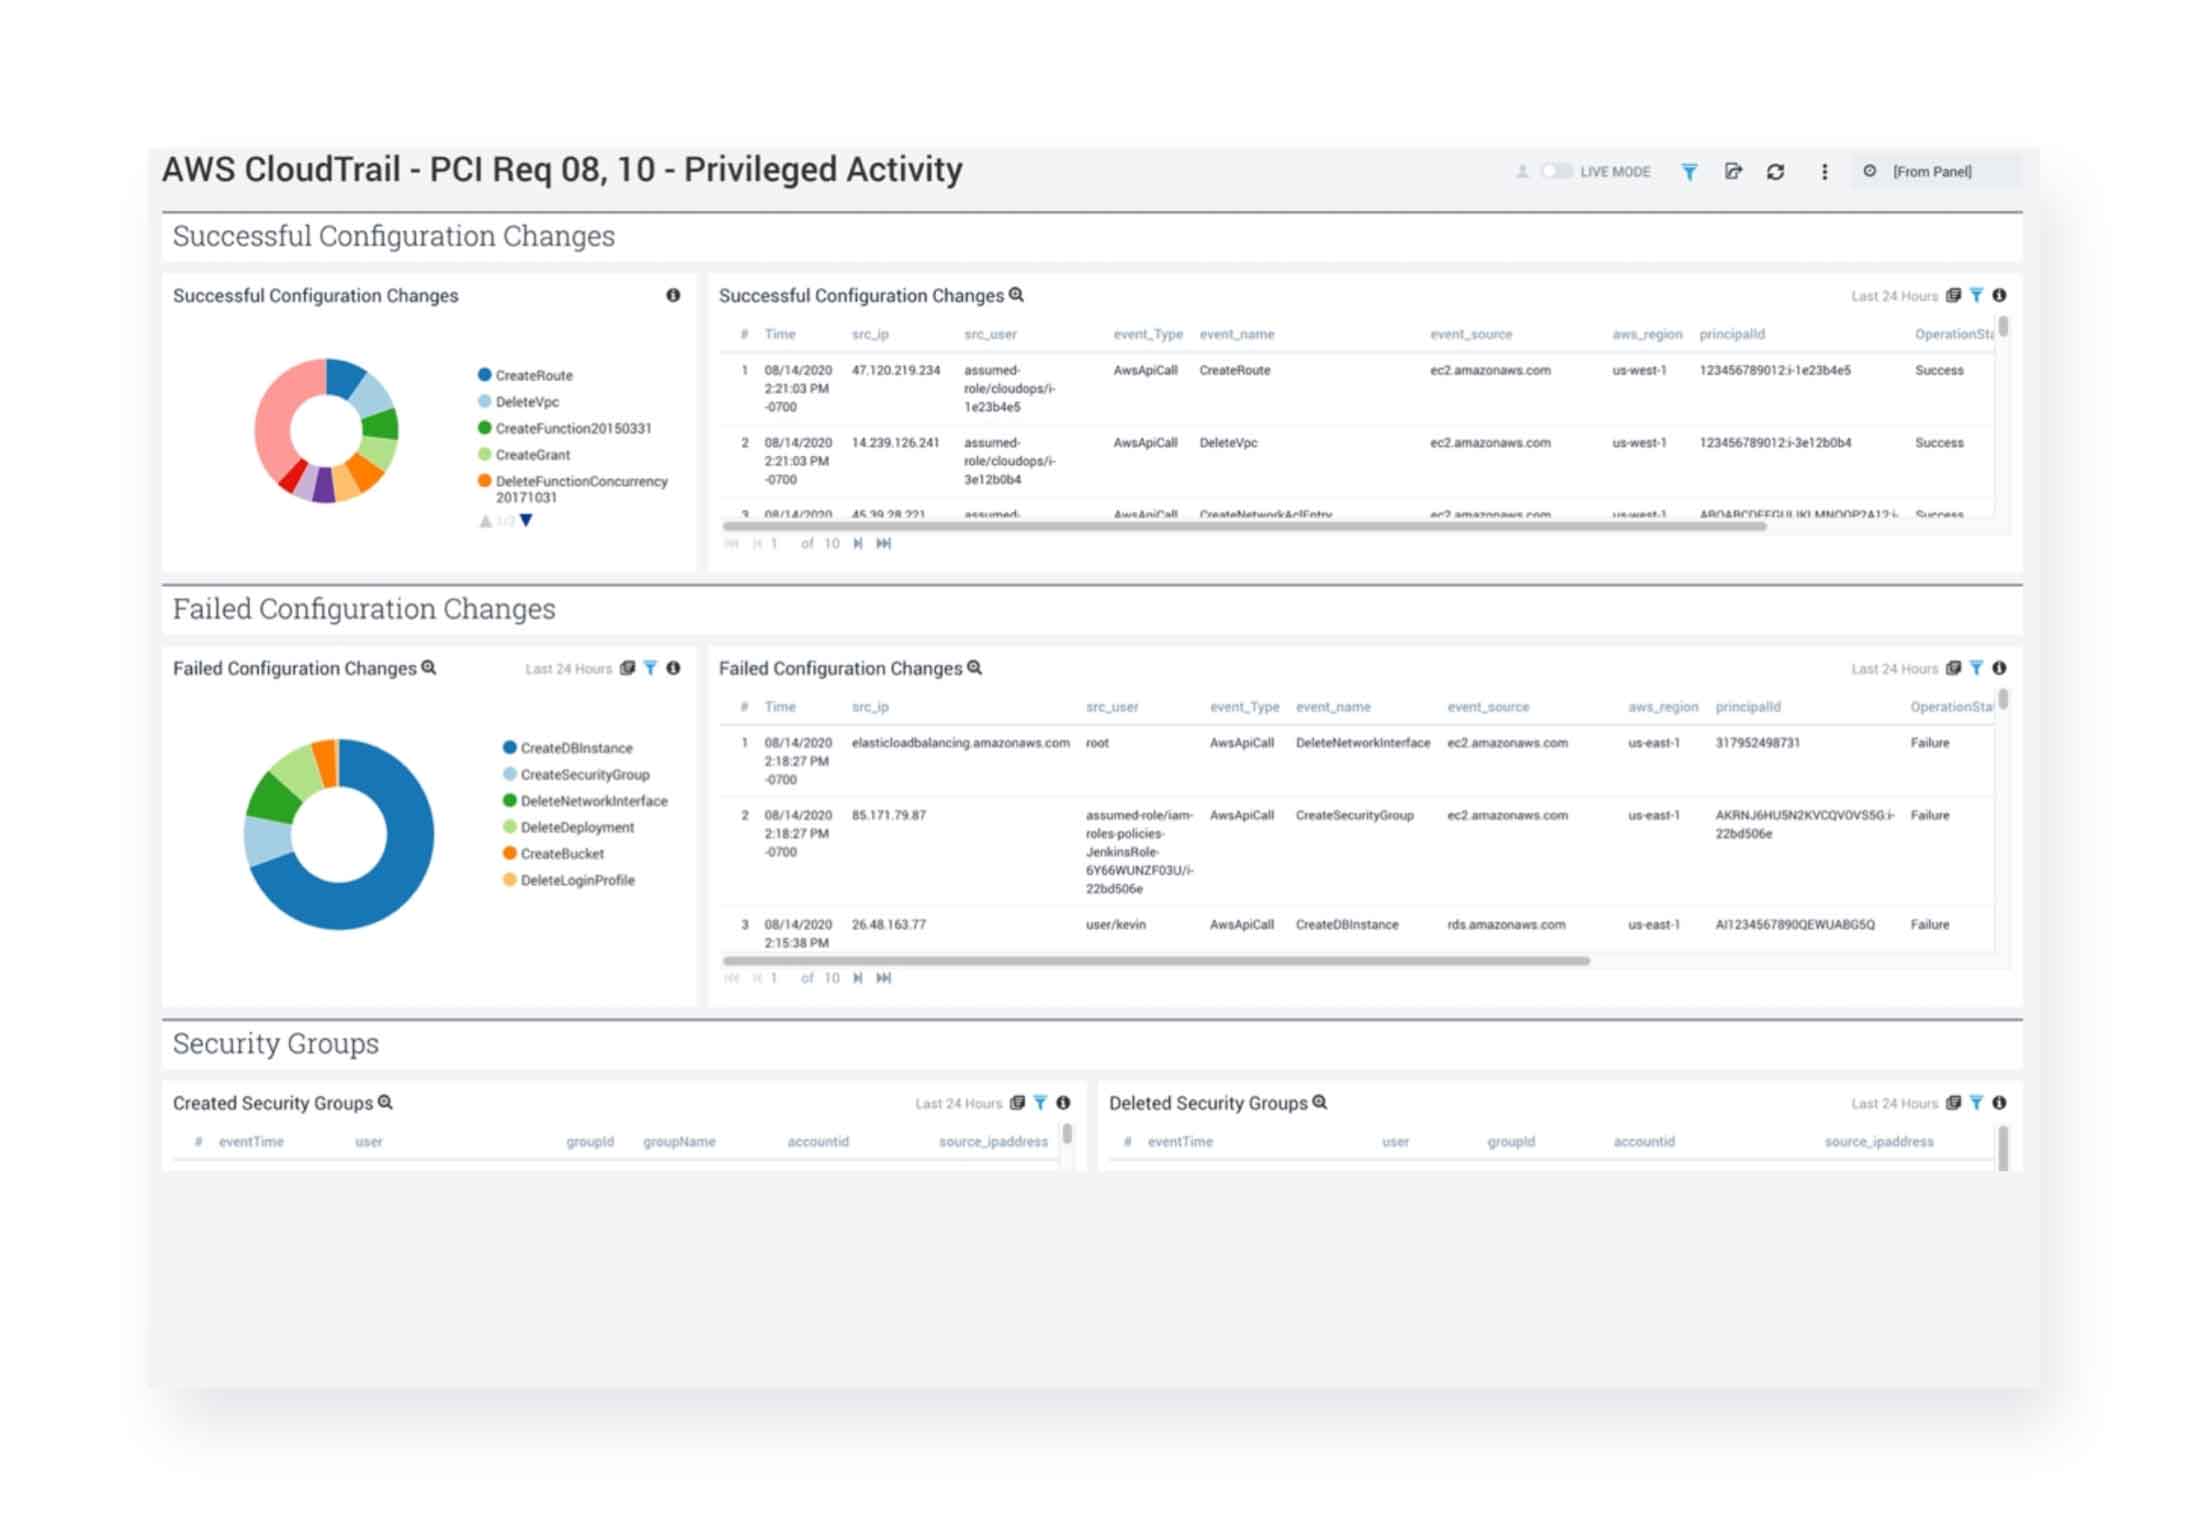Open magnifier search on Successful Configuration Changes table

tap(1016, 294)
